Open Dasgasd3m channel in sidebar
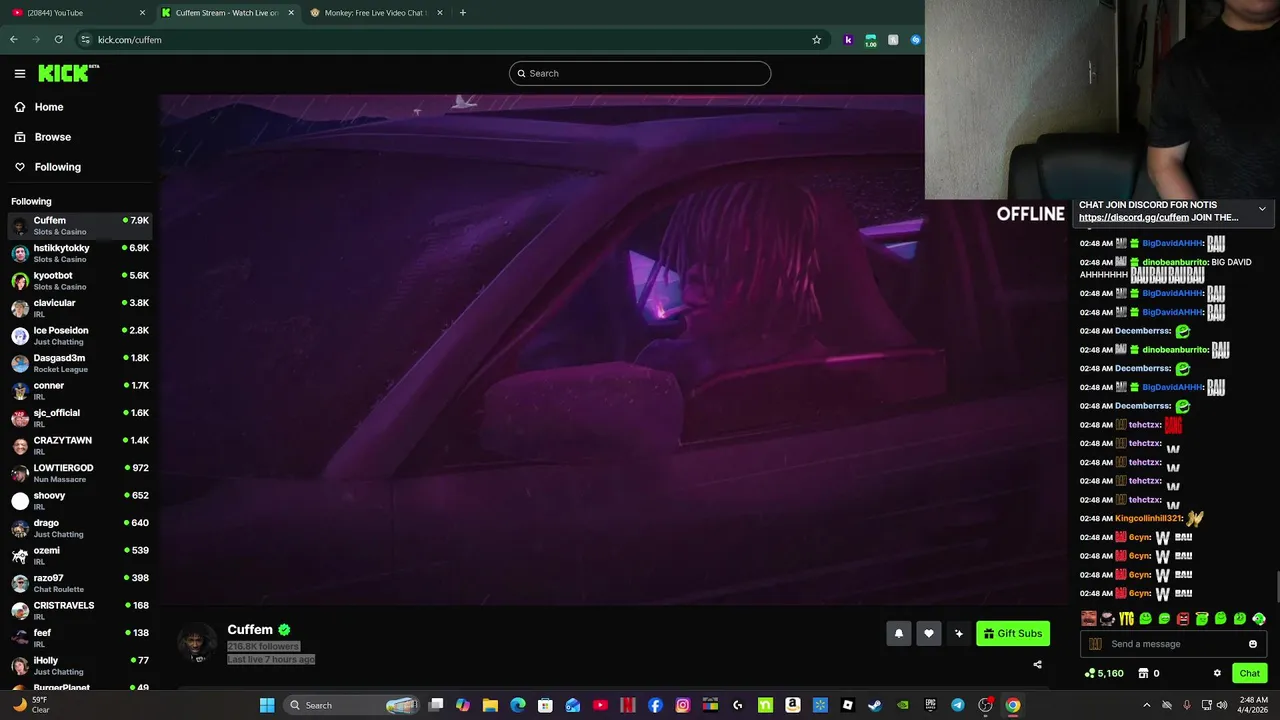This screenshot has height=720, width=1280. pyautogui.click(x=80, y=363)
